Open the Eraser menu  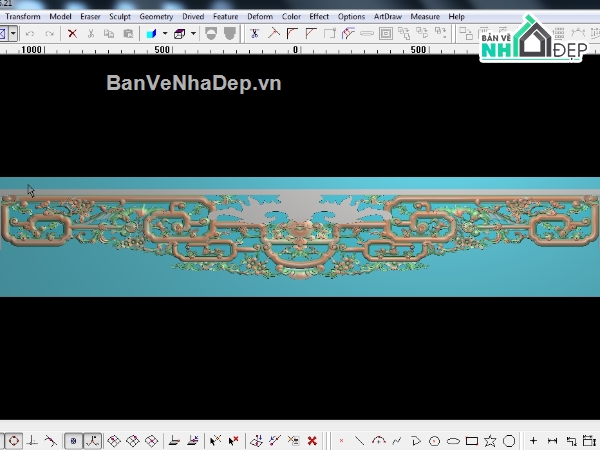90,16
